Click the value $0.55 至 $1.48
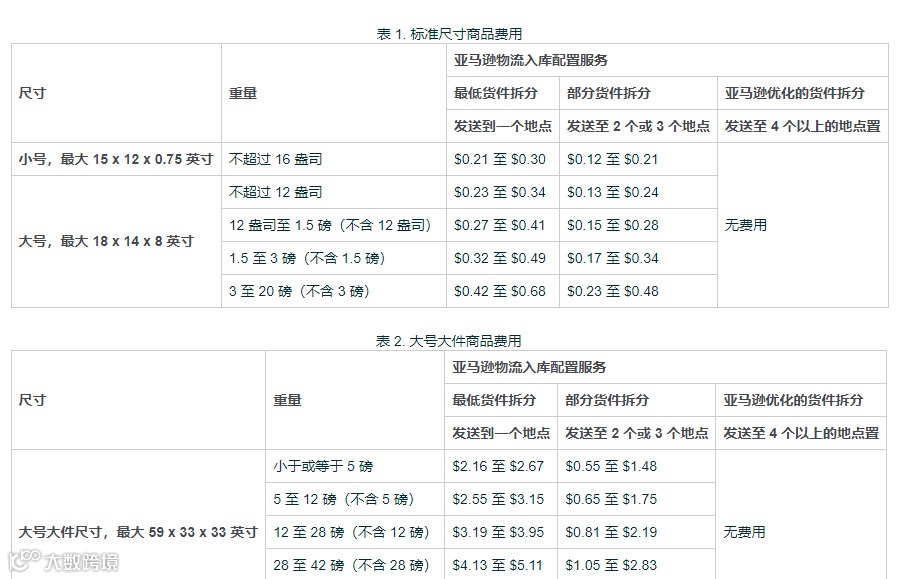The height and width of the screenshot is (579, 909). [611, 467]
